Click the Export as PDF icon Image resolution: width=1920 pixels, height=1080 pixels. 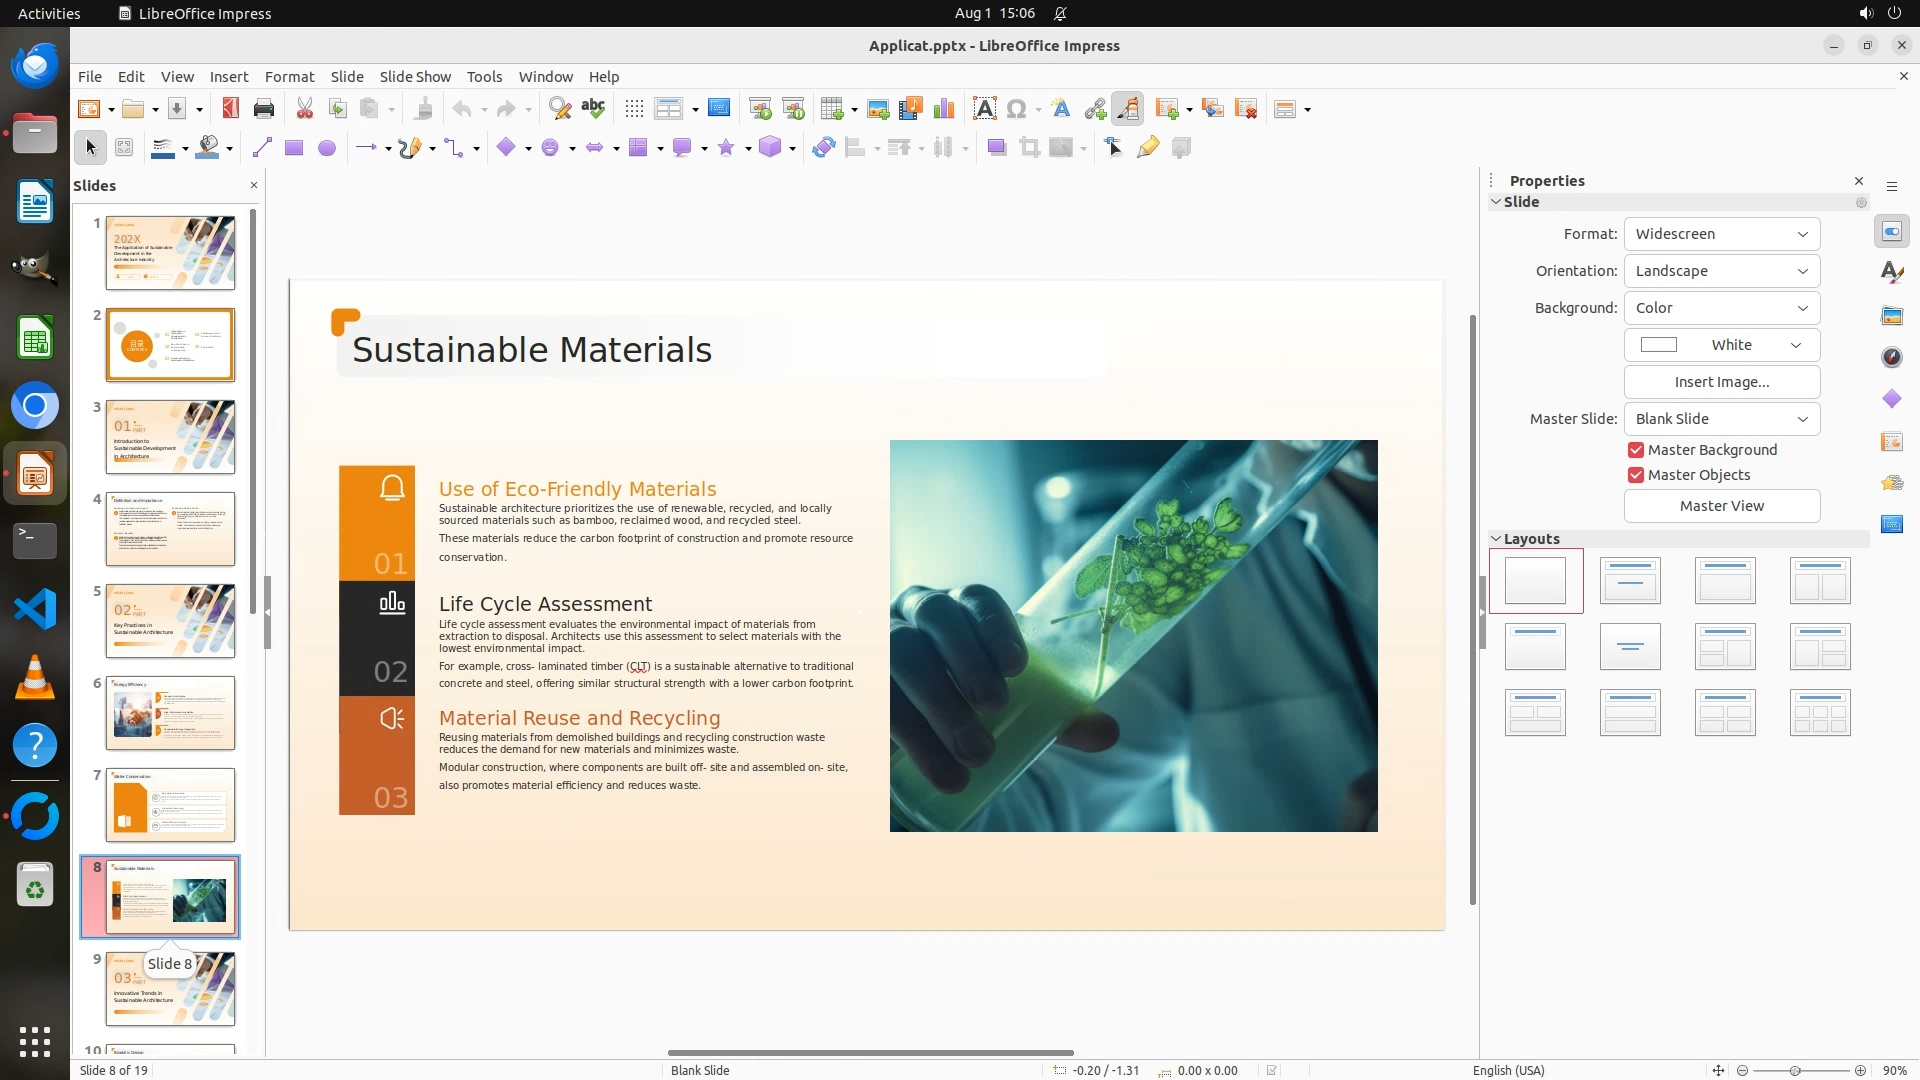pos(231,109)
